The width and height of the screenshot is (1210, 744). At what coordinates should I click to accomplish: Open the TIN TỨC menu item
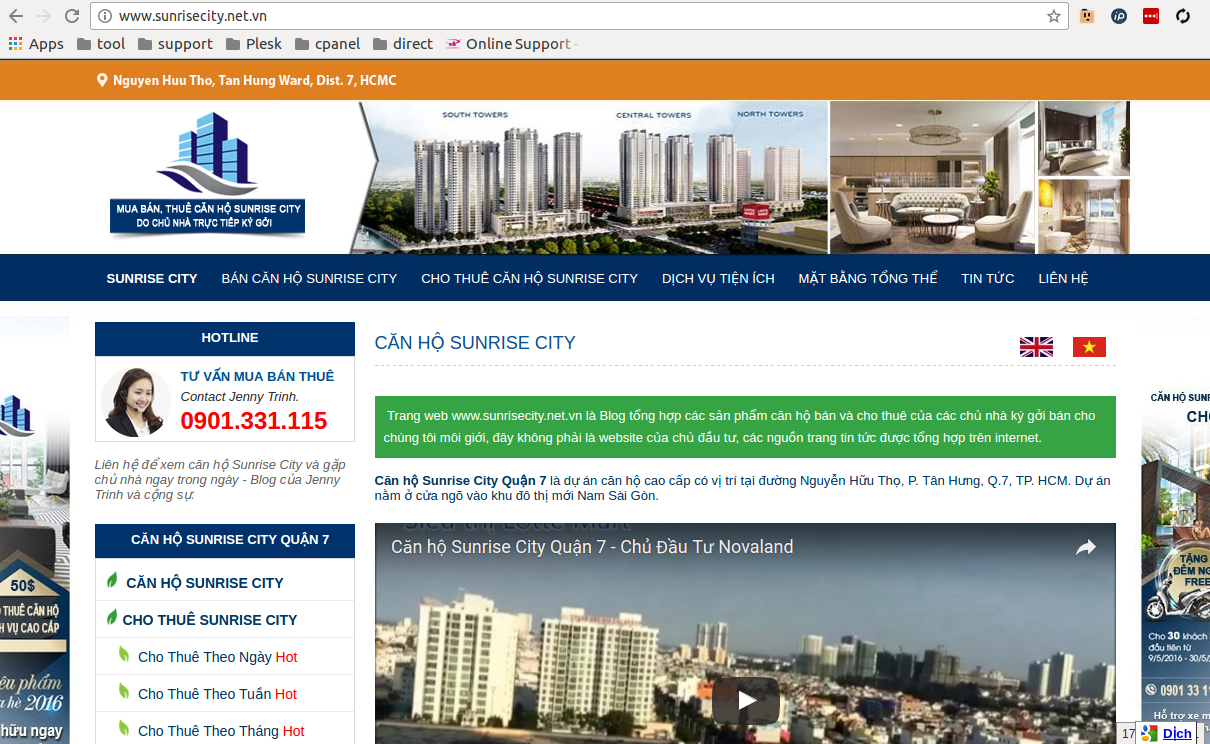[988, 278]
